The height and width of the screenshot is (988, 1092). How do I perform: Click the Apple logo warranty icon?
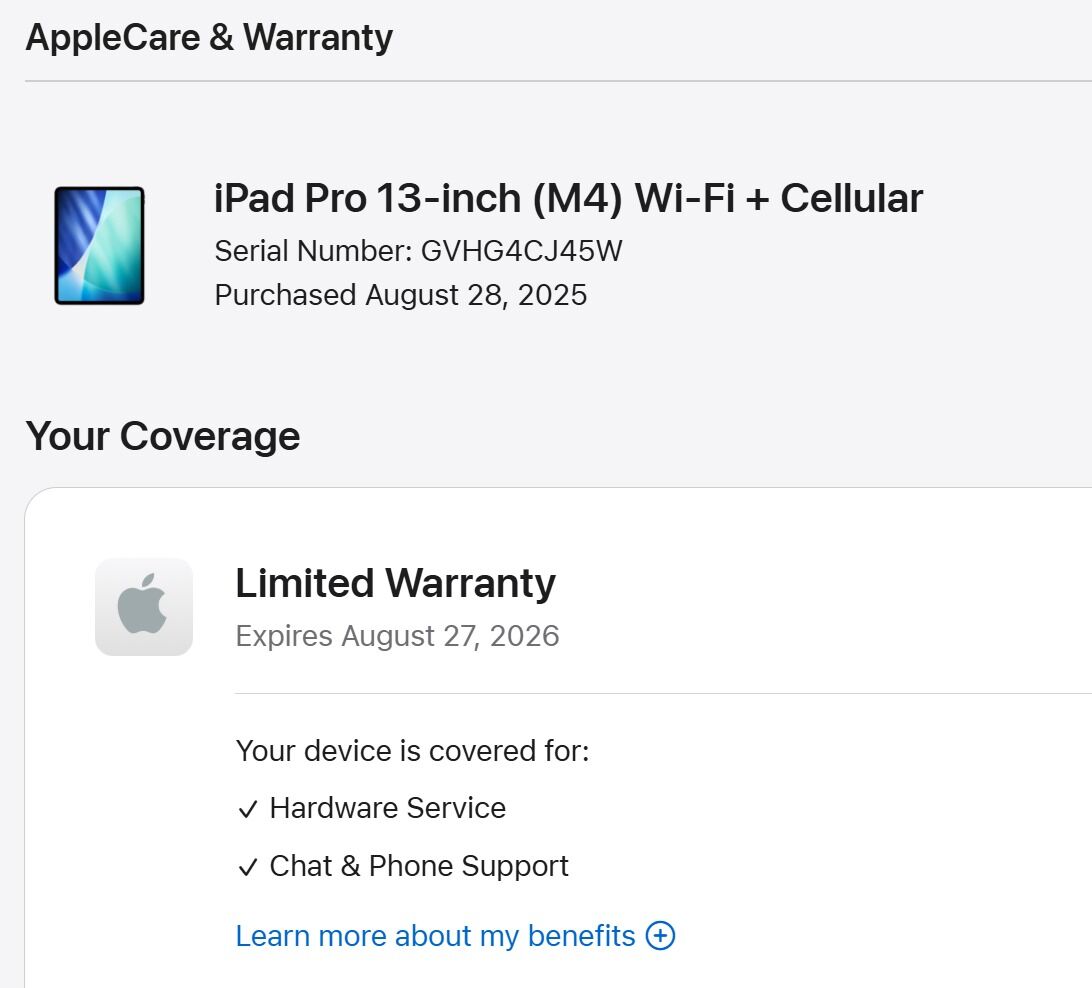pyautogui.click(x=143, y=606)
